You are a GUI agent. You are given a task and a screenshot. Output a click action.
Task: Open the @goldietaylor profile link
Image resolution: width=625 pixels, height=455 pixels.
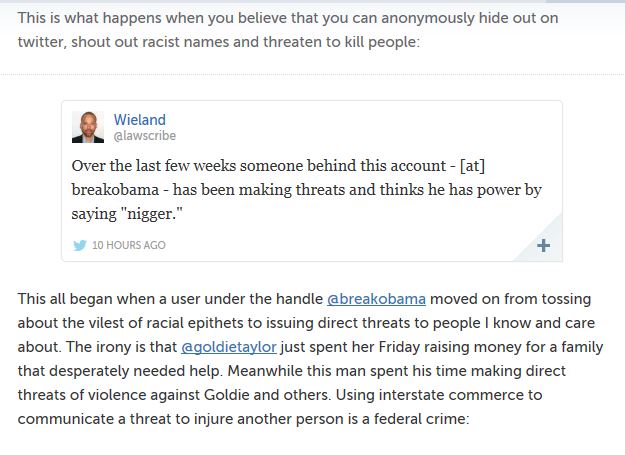coord(228,346)
